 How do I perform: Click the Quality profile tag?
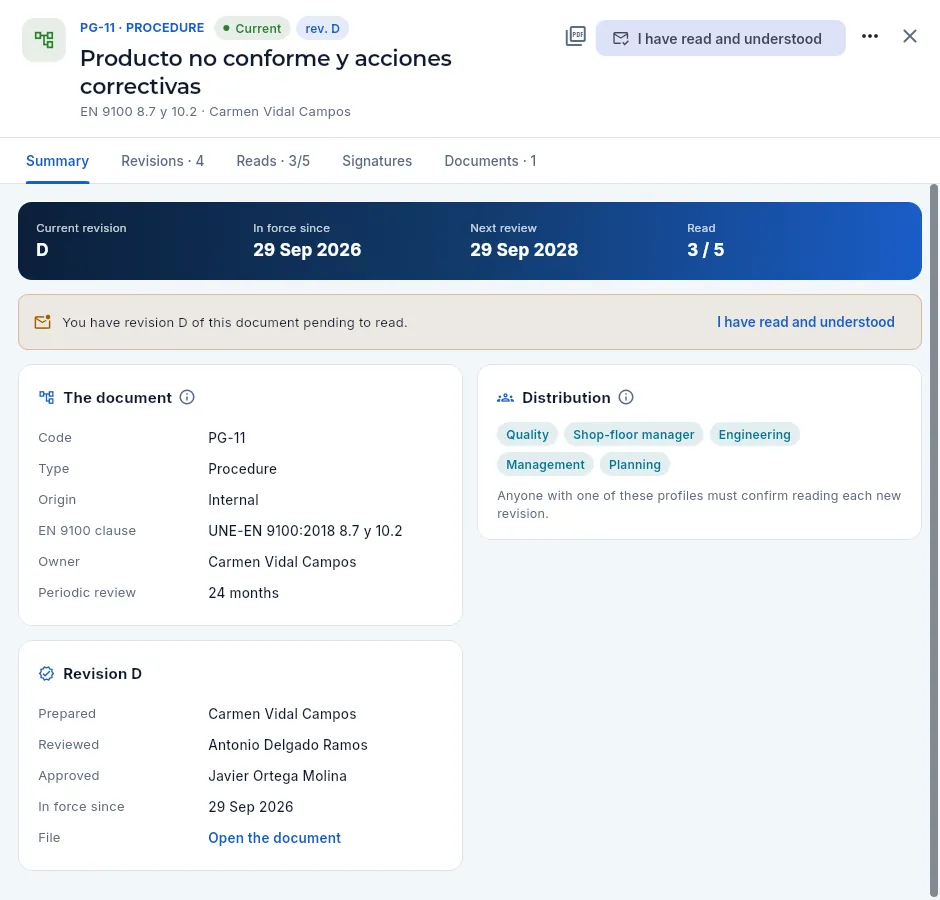coord(528,435)
